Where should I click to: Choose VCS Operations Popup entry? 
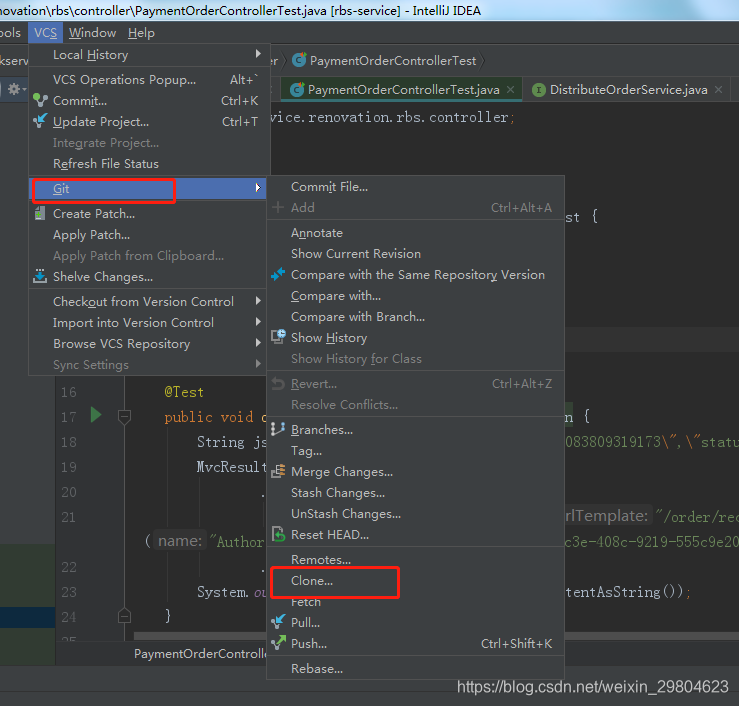click(x=148, y=80)
